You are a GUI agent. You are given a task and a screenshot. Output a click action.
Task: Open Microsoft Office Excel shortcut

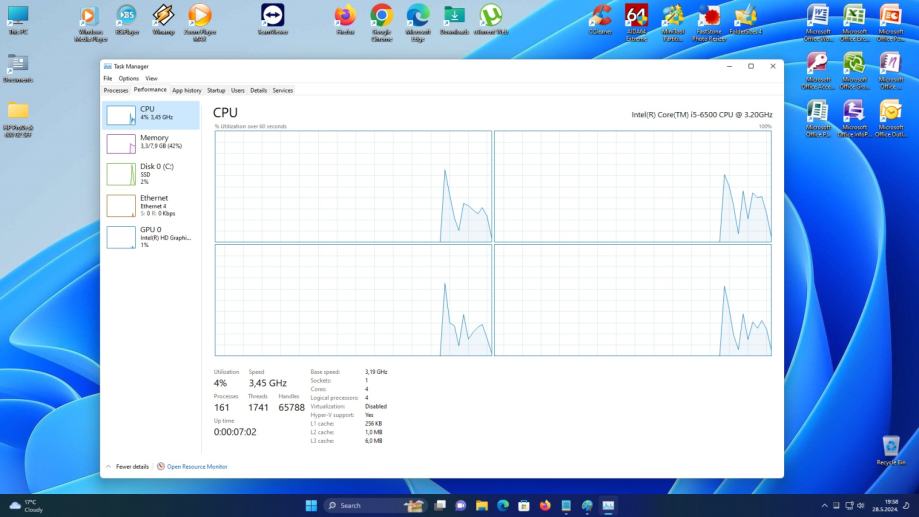pos(854,23)
